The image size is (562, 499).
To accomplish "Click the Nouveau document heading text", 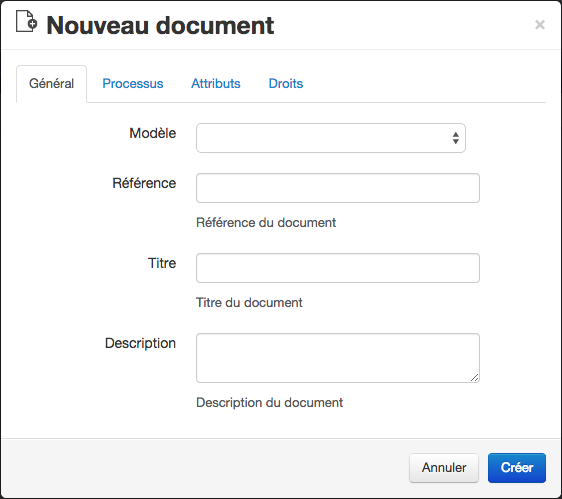I will 160,25.
